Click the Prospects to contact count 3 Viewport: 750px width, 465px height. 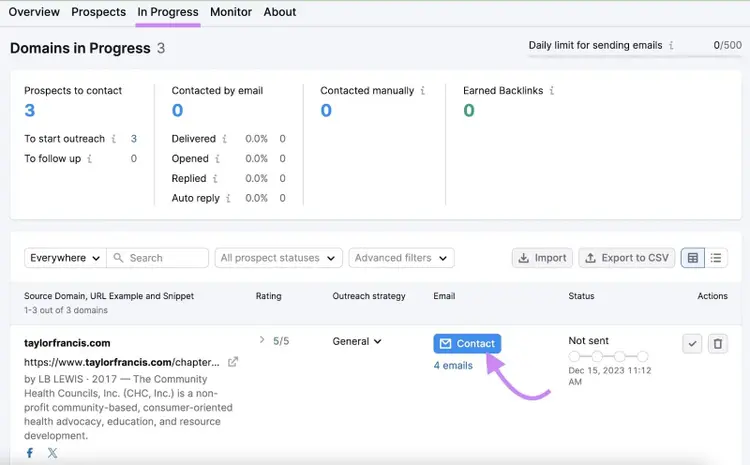pos(30,111)
